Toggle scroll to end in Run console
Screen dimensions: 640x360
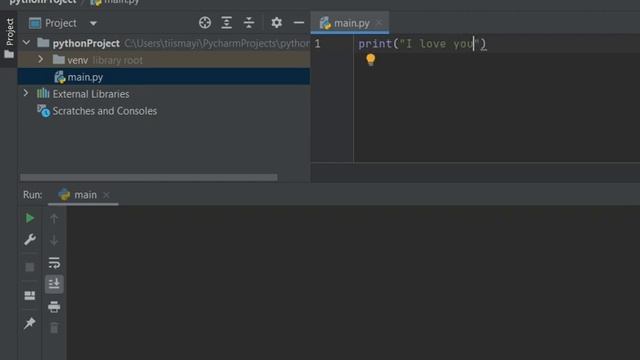tap(54, 284)
